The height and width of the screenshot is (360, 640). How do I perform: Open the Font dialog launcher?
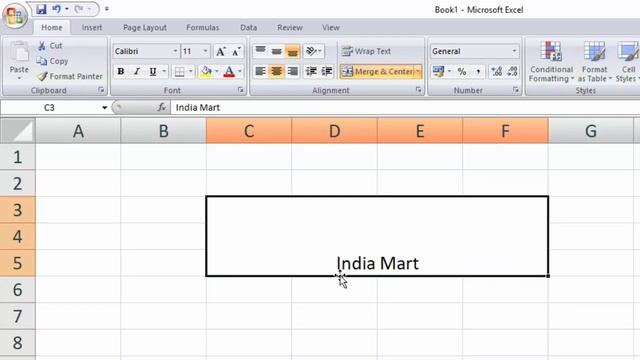point(240,90)
